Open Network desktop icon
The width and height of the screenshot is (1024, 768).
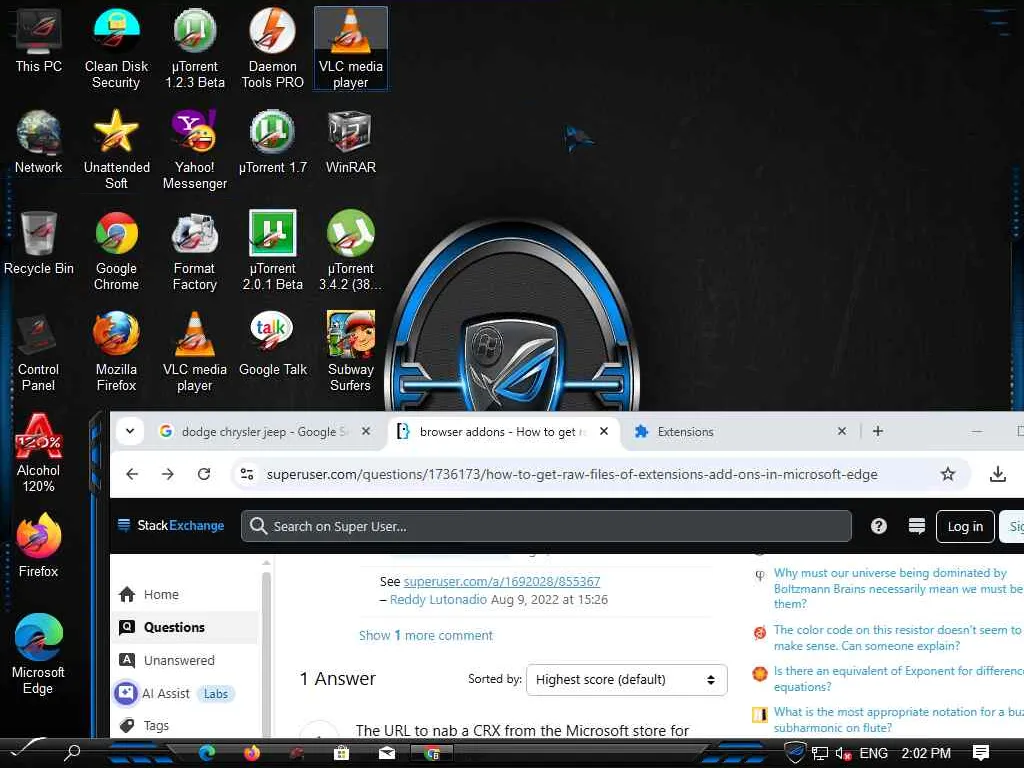coord(39,144)
